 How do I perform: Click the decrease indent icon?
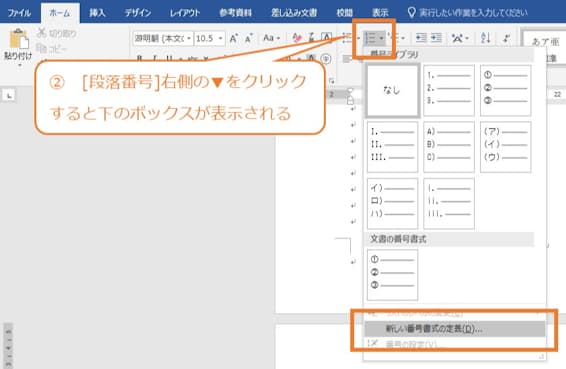421,38
